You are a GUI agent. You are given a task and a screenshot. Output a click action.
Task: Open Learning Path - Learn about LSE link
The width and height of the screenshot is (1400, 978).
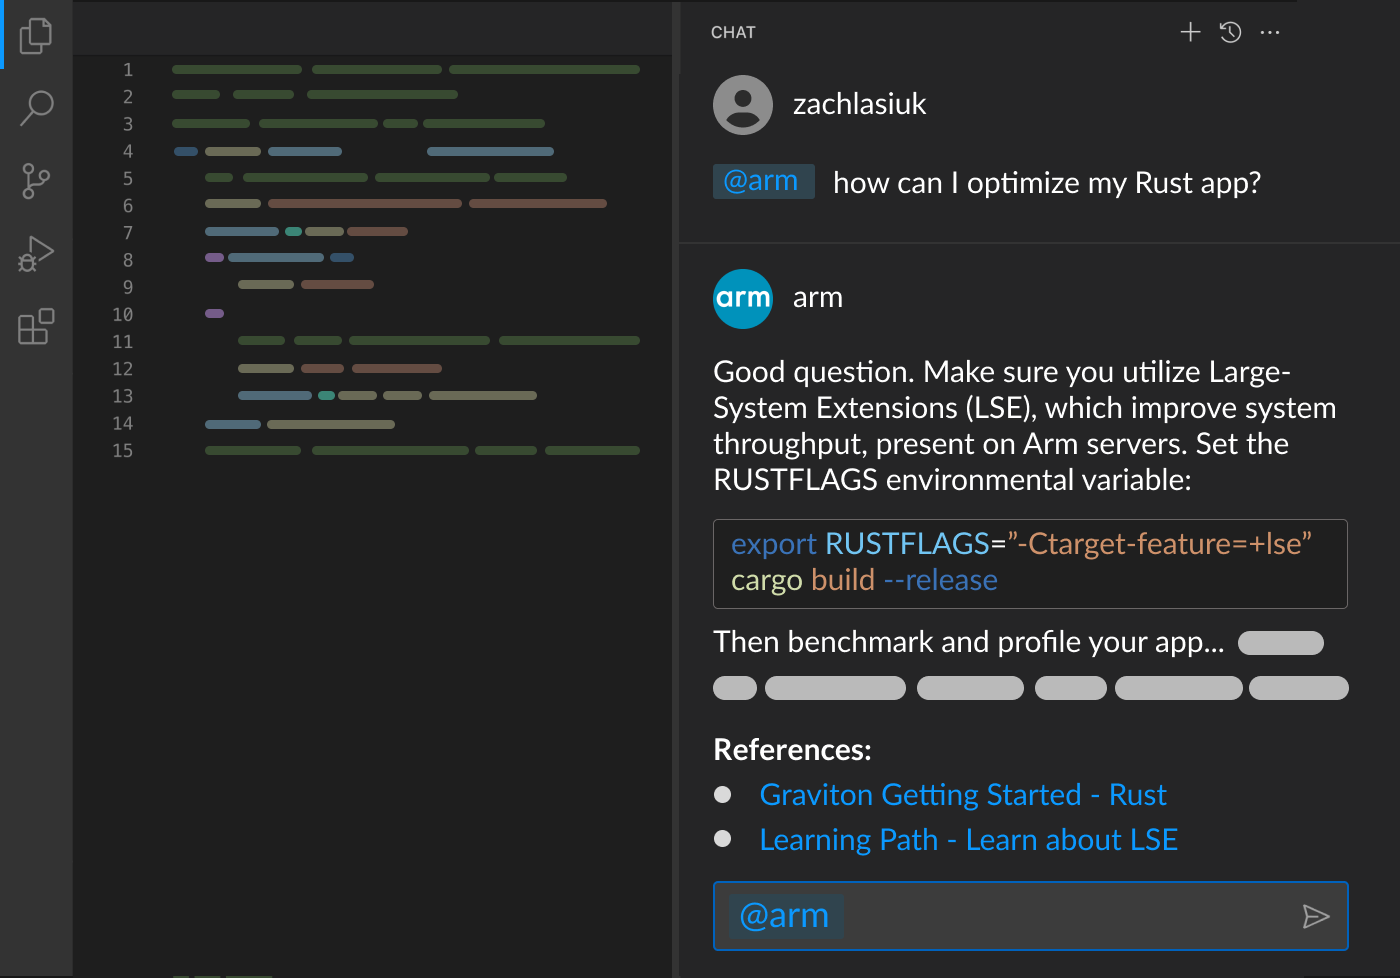click(x=969, y=840)
